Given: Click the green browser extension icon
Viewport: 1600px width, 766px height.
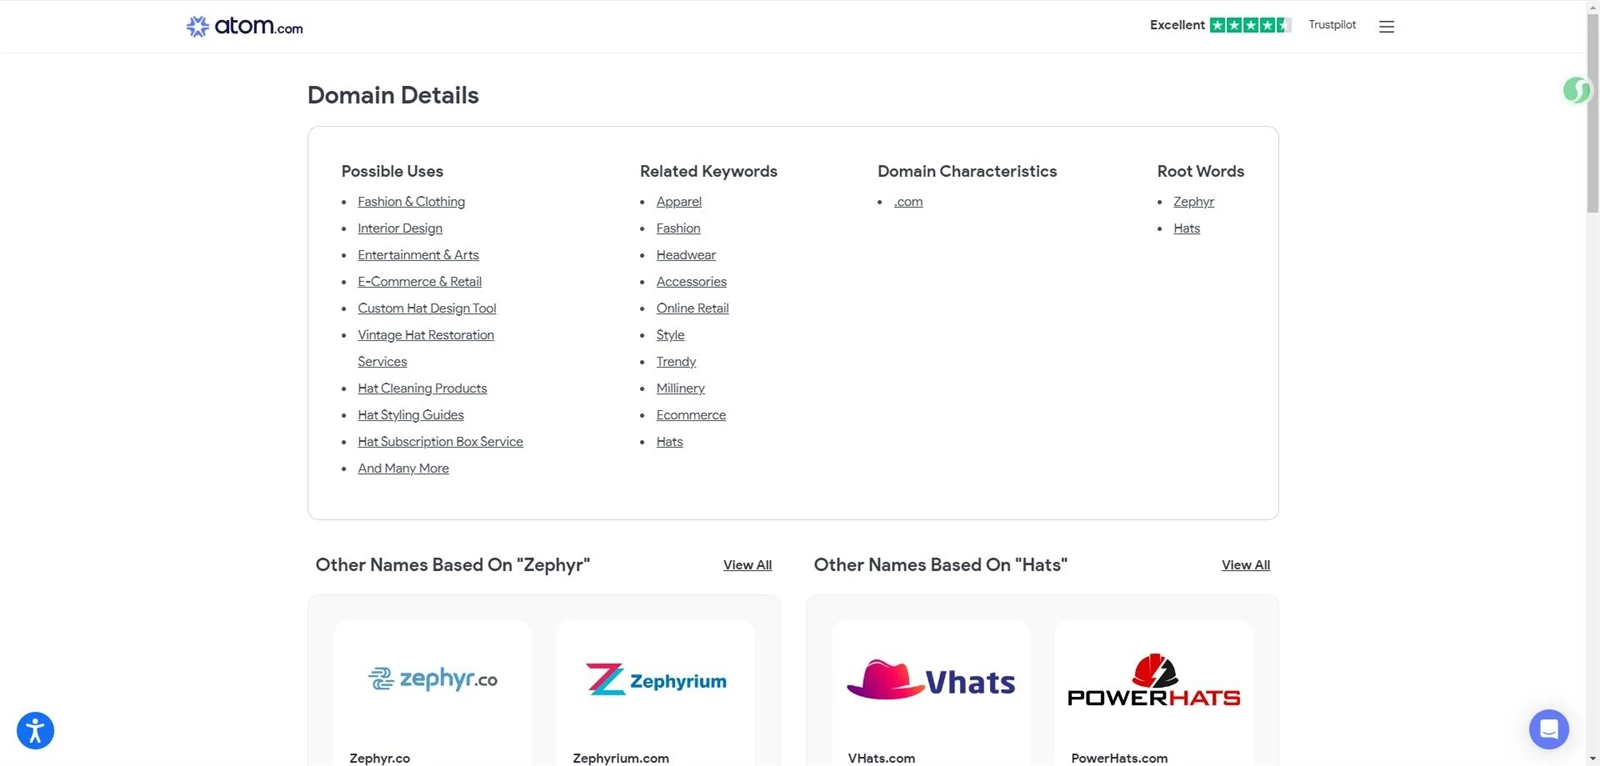Looking at the screenshot, I should [1576, 91].
